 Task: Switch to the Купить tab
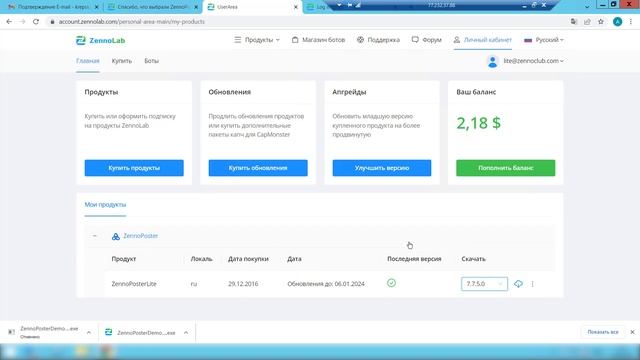click(x=122, y=61)
